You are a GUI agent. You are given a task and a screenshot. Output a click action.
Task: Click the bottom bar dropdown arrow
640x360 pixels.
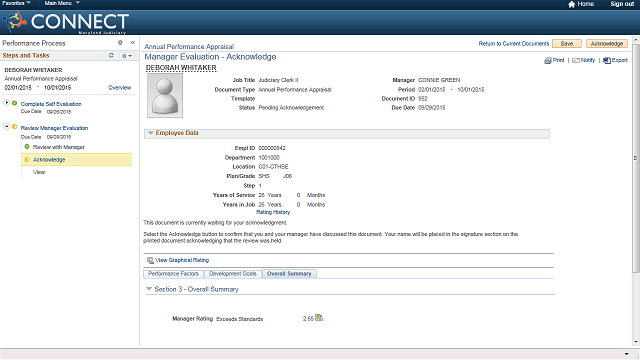click(x=627, y=354)
